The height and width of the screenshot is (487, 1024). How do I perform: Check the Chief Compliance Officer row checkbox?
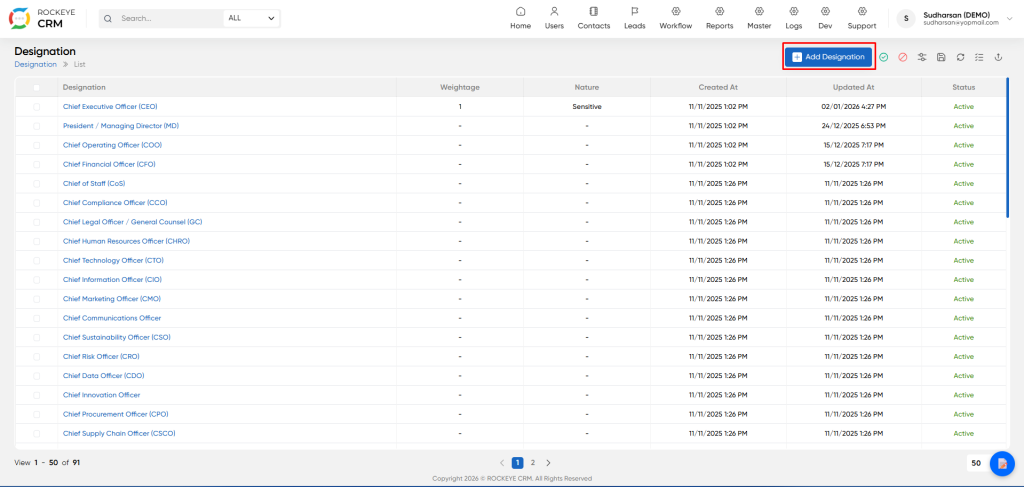click(x=37, y=203)
